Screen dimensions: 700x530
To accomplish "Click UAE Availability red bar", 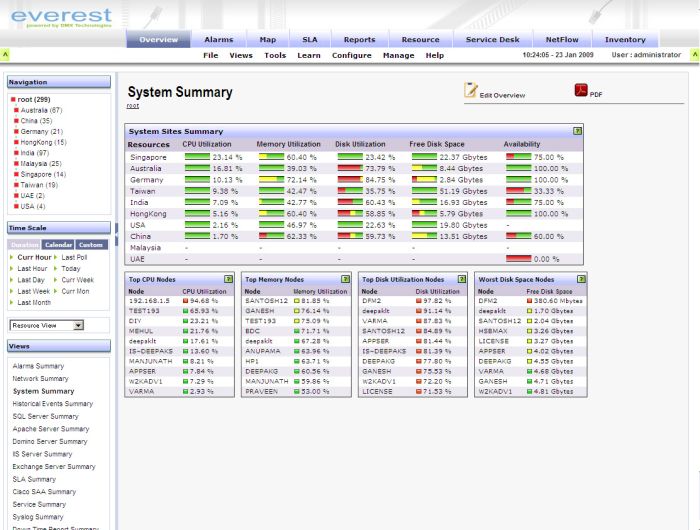I will (518, 259).
